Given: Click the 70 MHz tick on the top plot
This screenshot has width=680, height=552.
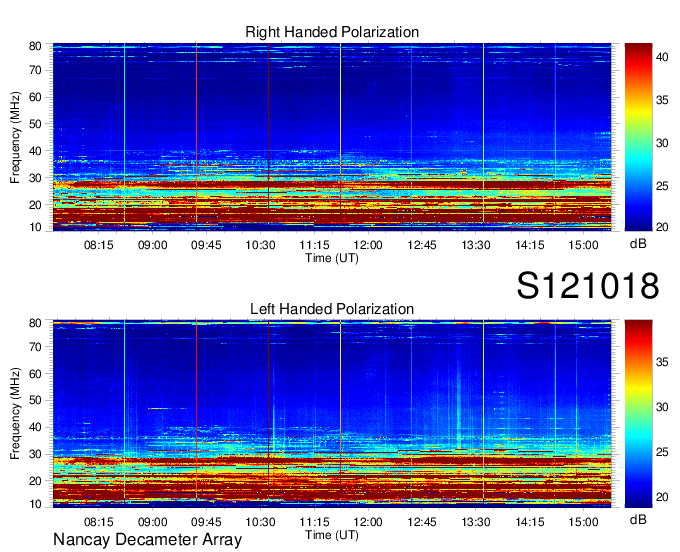Looking at the screenshot, I should [x=35, y=70].
